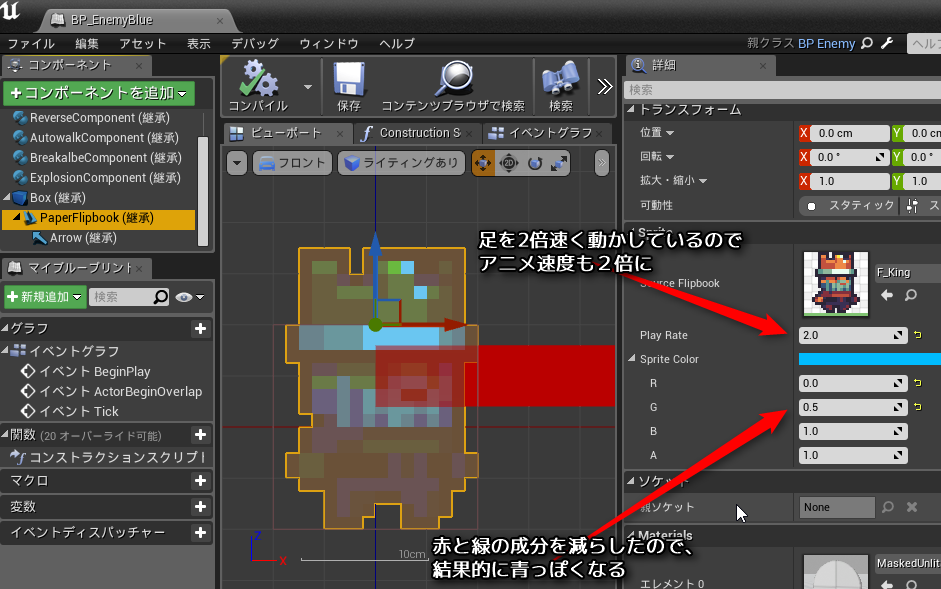Select the 2D translate-rotate tool icon
Image resolution: width=941 pixels, height=589 pixels.
coord(509,163)
